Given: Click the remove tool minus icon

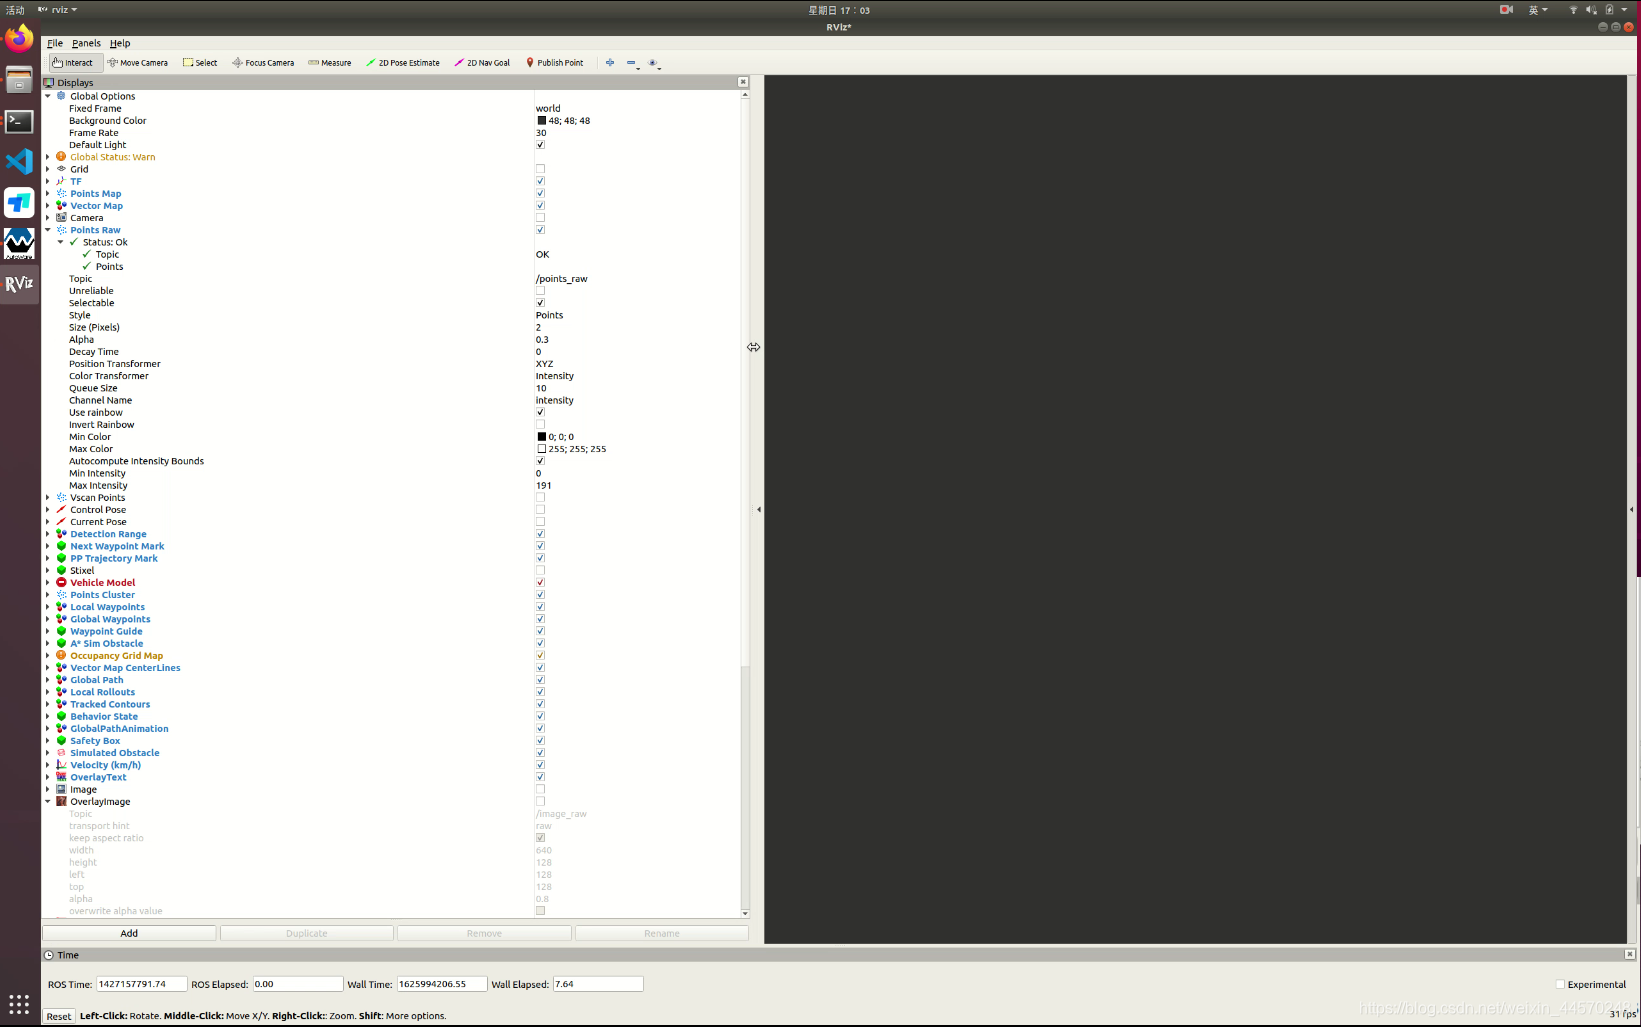Looking at the screenshot, I should pos(632,63).
